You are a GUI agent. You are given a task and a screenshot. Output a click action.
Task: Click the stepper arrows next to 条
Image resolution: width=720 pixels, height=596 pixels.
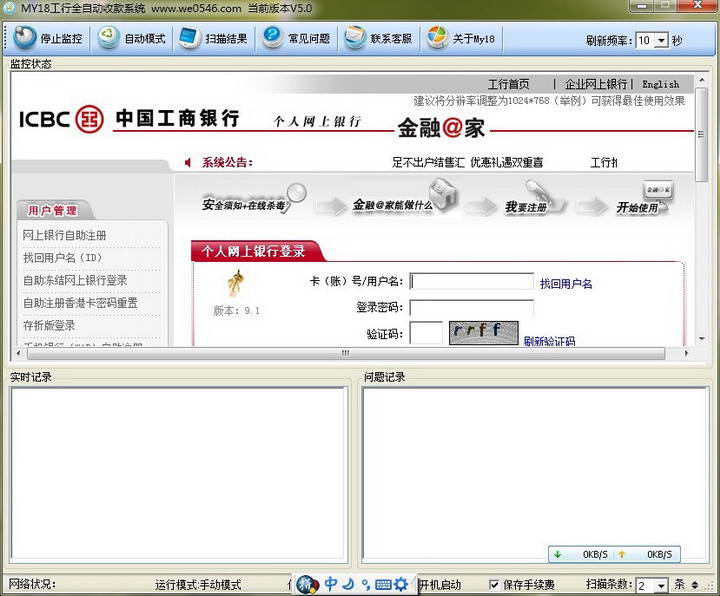pos(695,585)
